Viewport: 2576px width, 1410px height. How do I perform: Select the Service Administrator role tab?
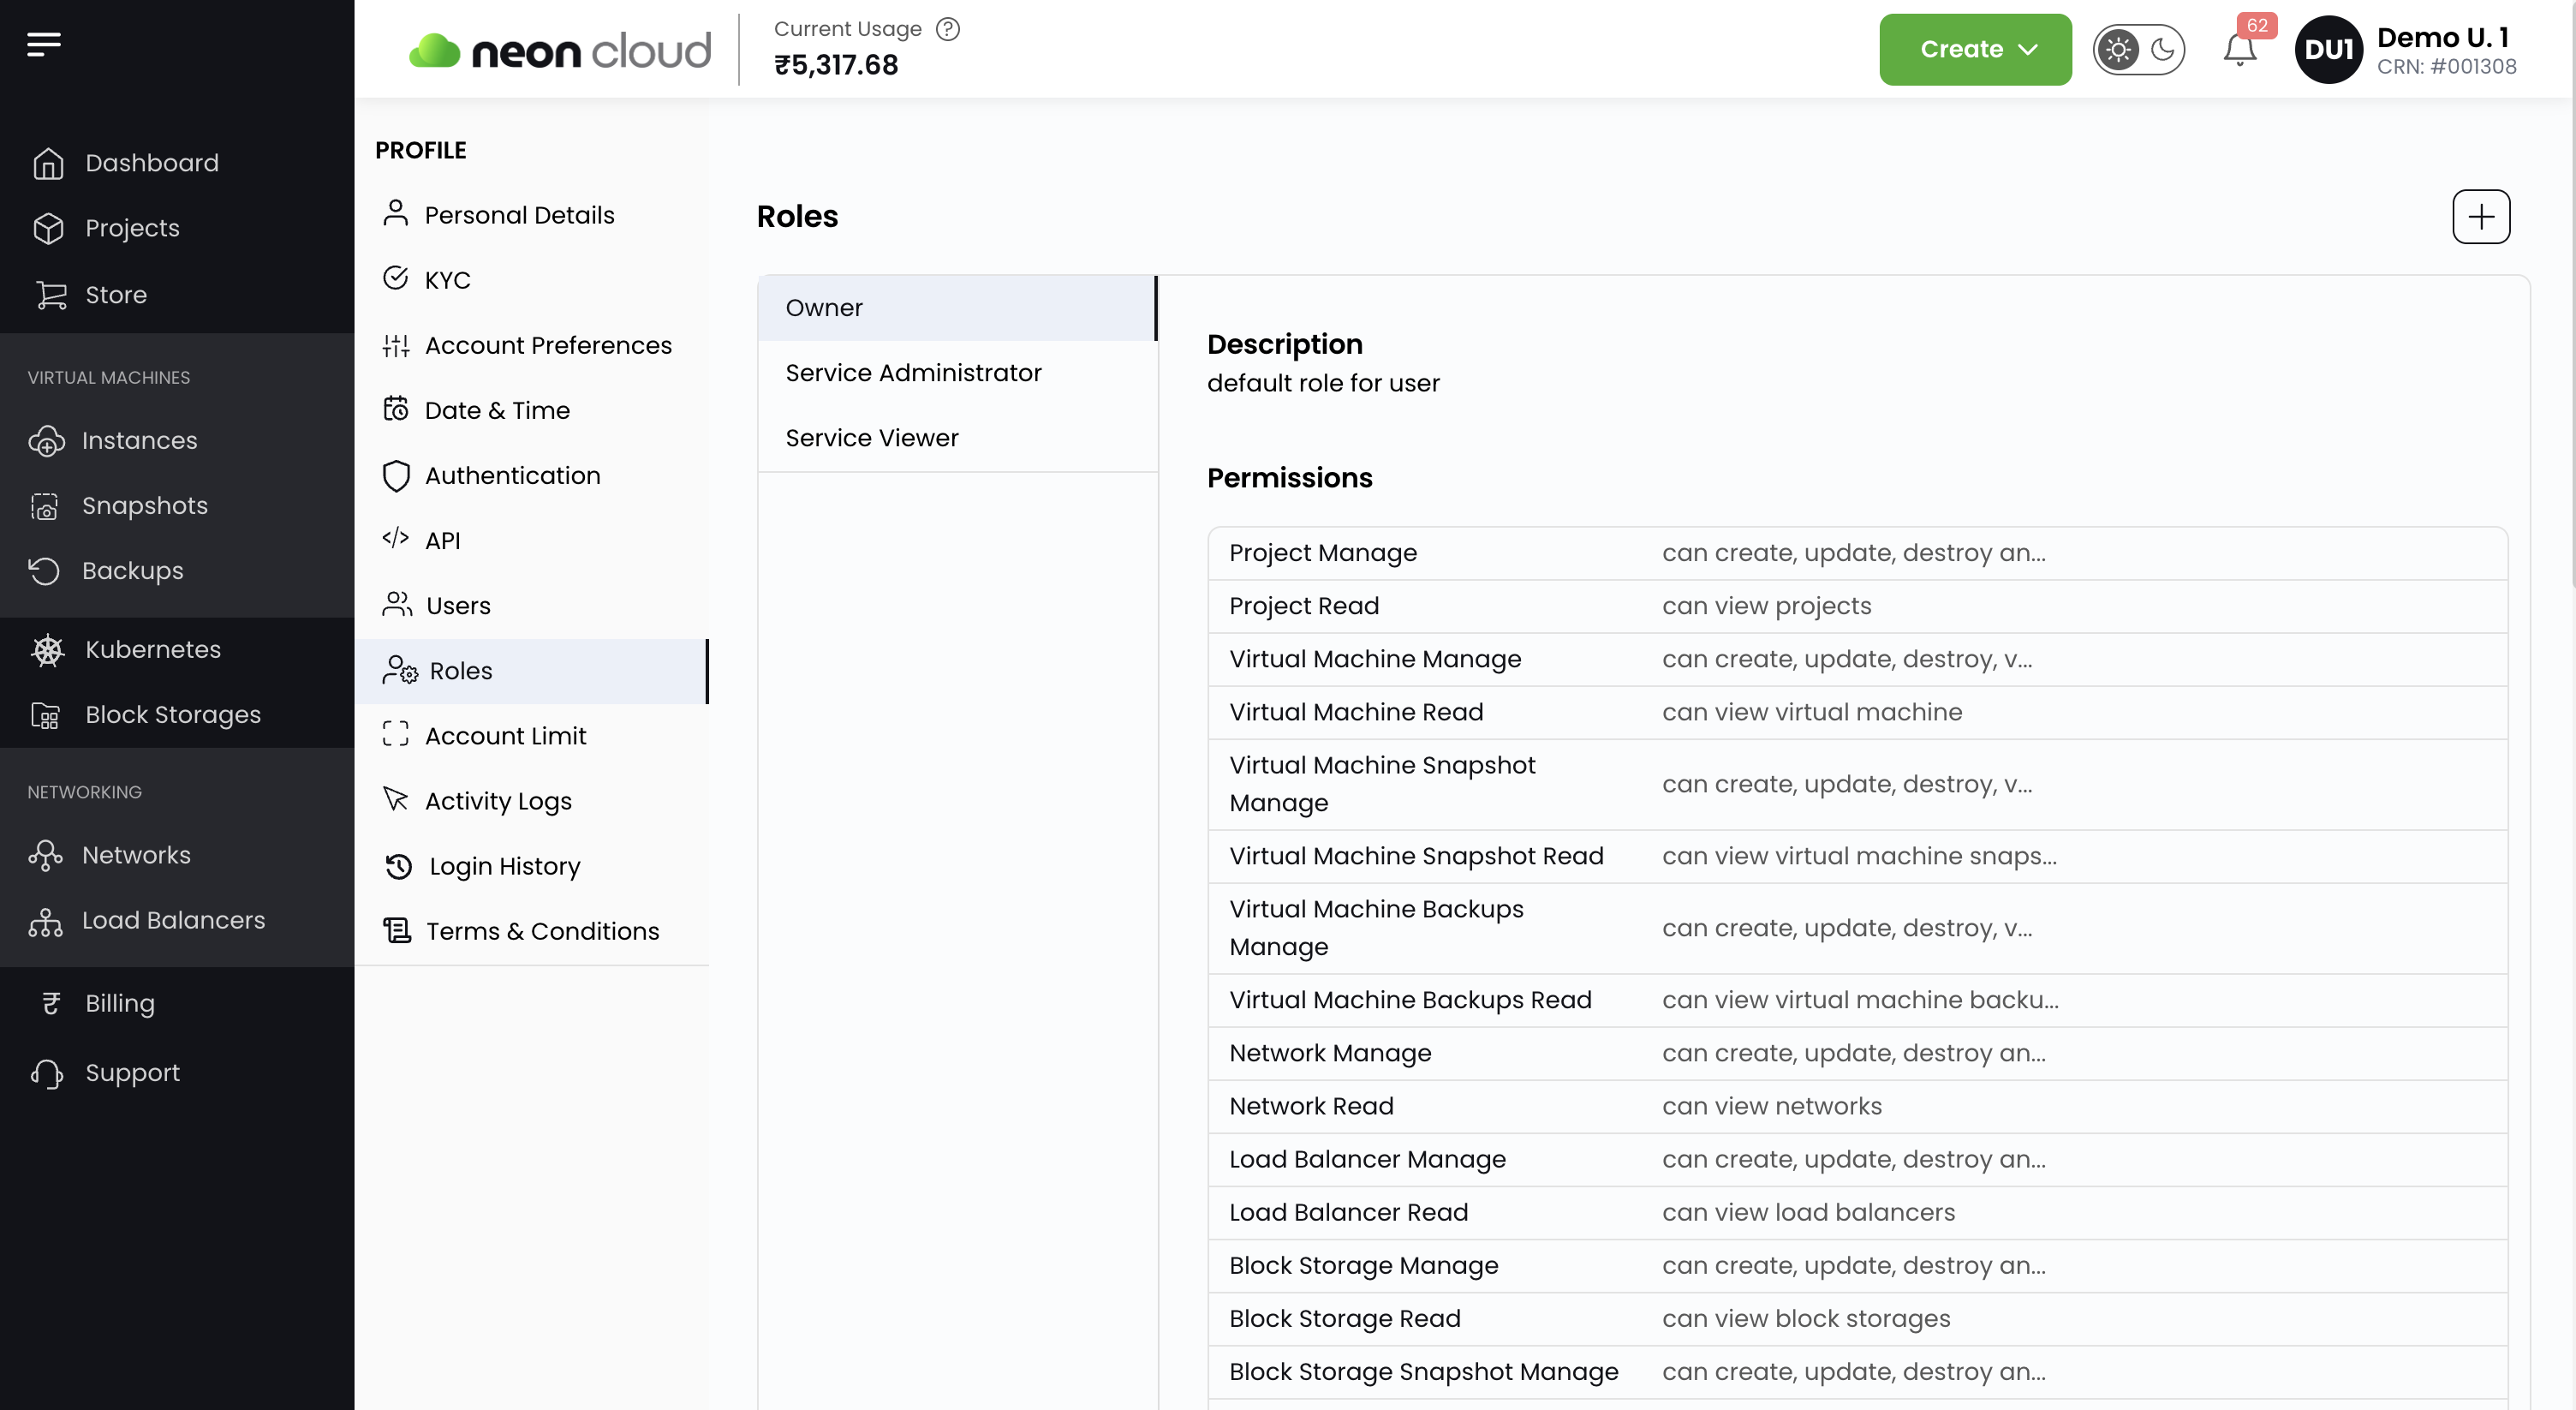point(913,373)
